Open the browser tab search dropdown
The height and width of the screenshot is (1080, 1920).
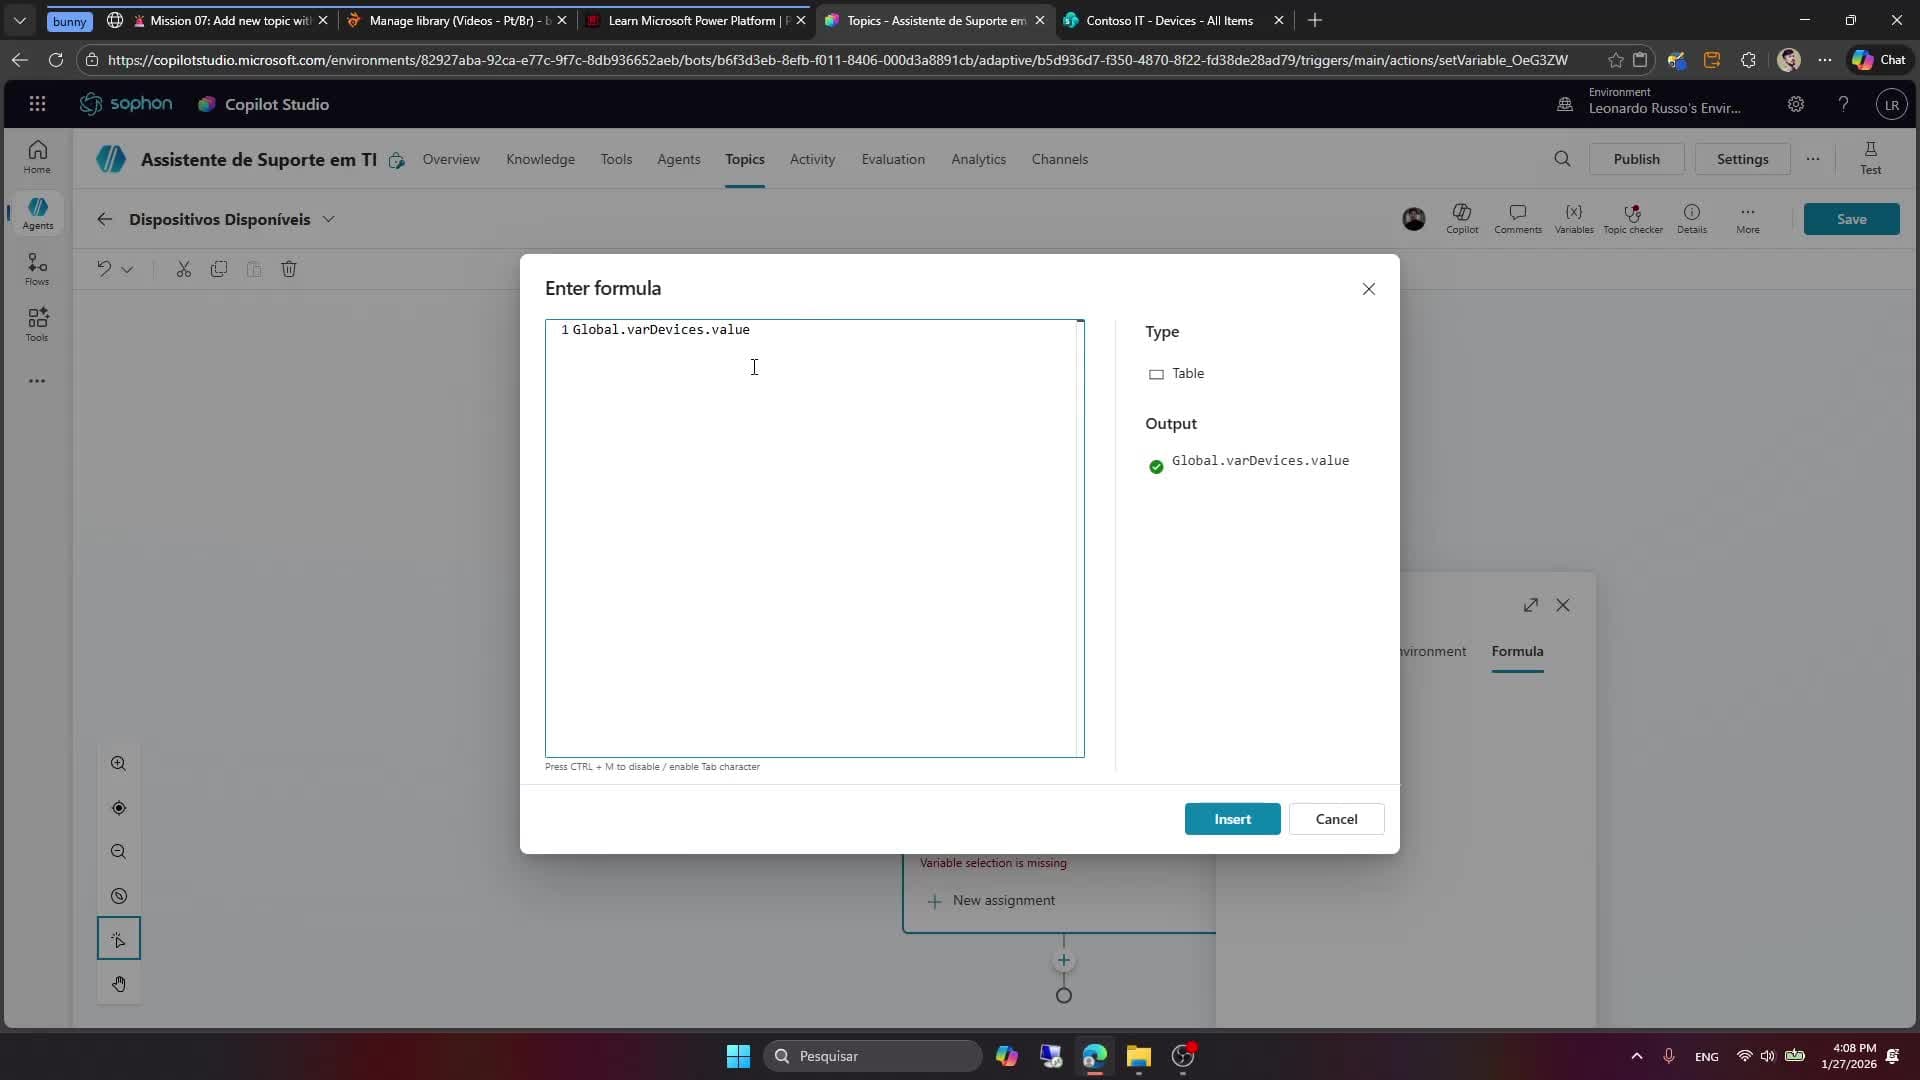tap(19, 20)
